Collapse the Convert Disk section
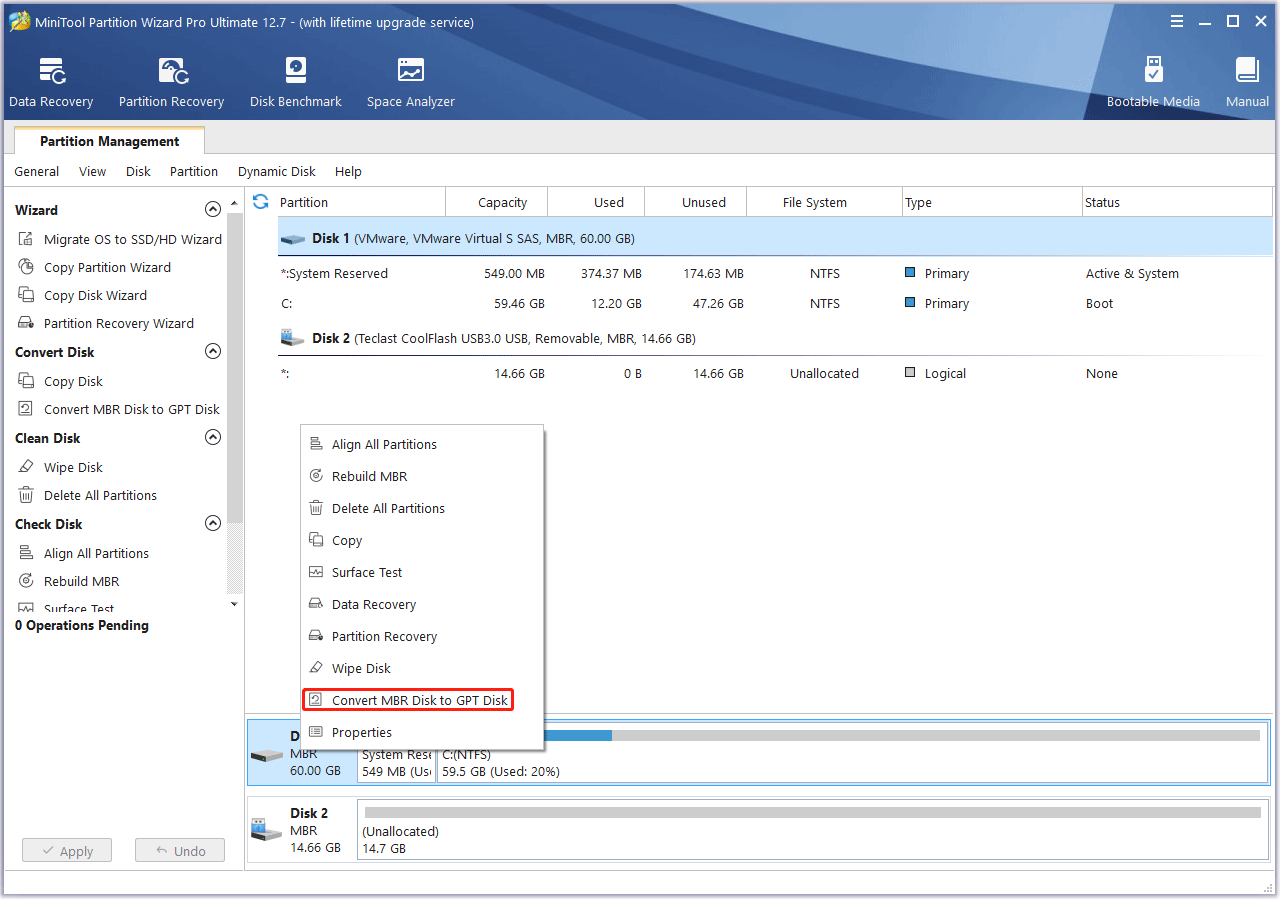The height and width of the screenshot is (900, 1281). tap(213, 351)
